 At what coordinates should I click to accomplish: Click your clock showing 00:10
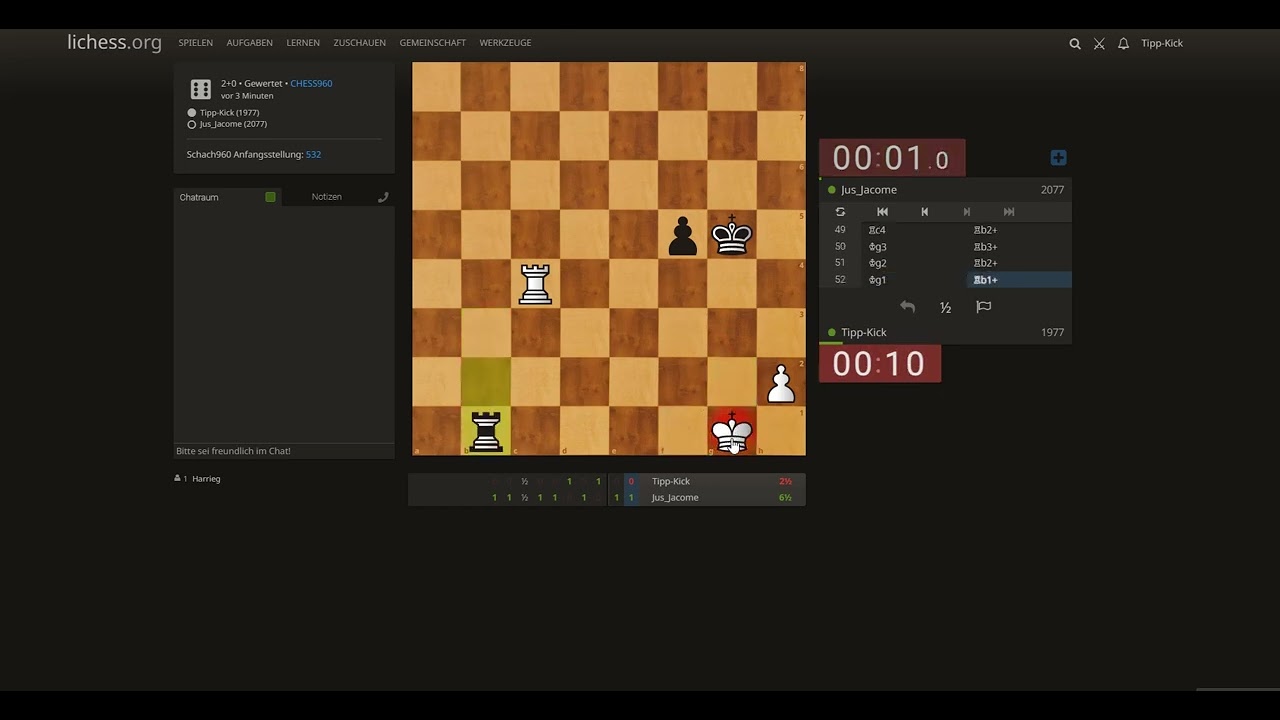pos(880,363)
